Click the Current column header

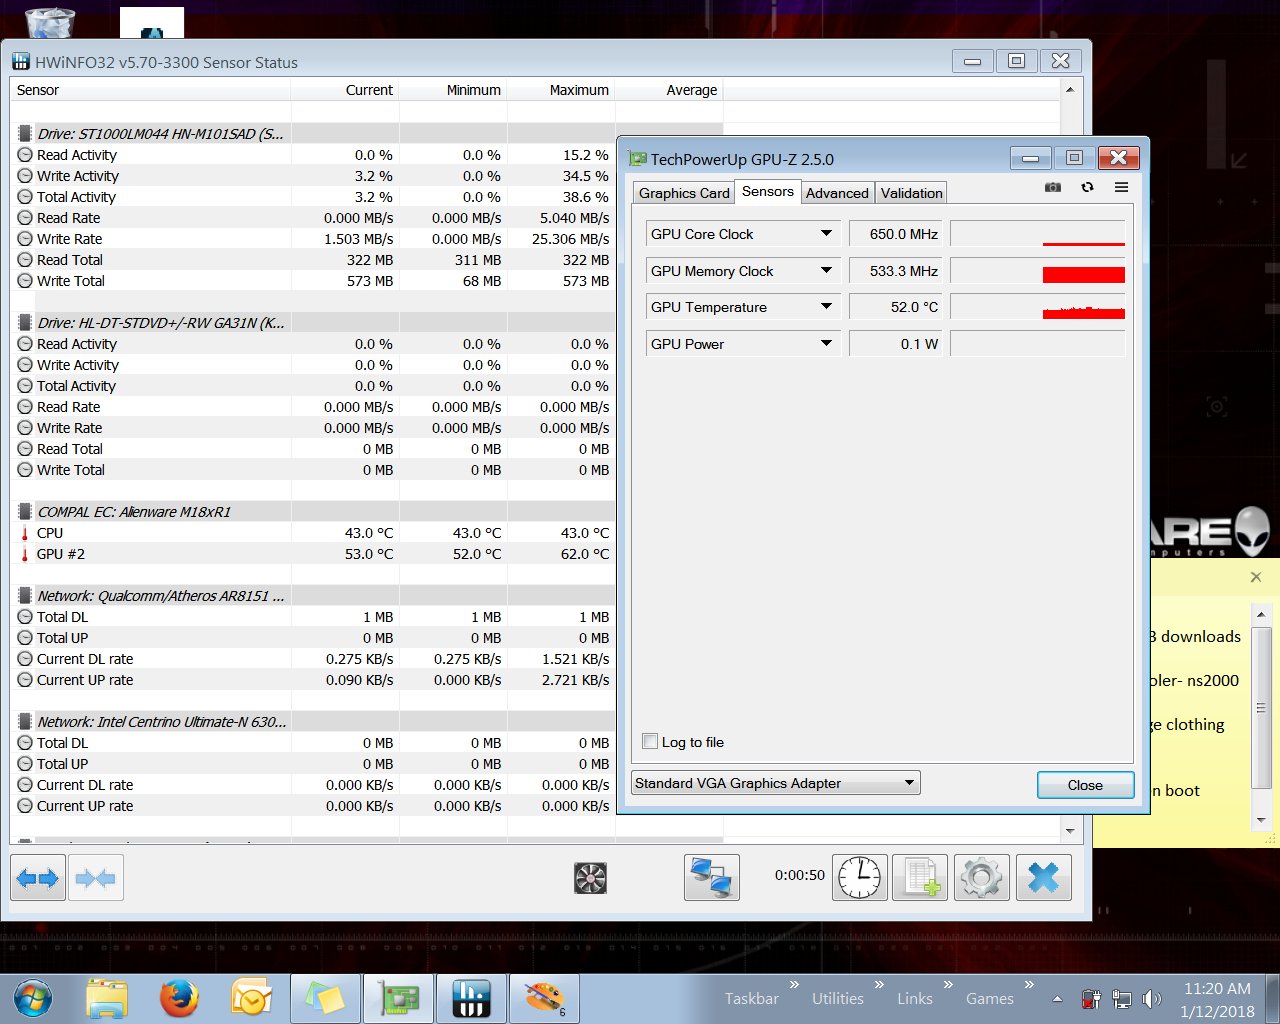[345, 90]
